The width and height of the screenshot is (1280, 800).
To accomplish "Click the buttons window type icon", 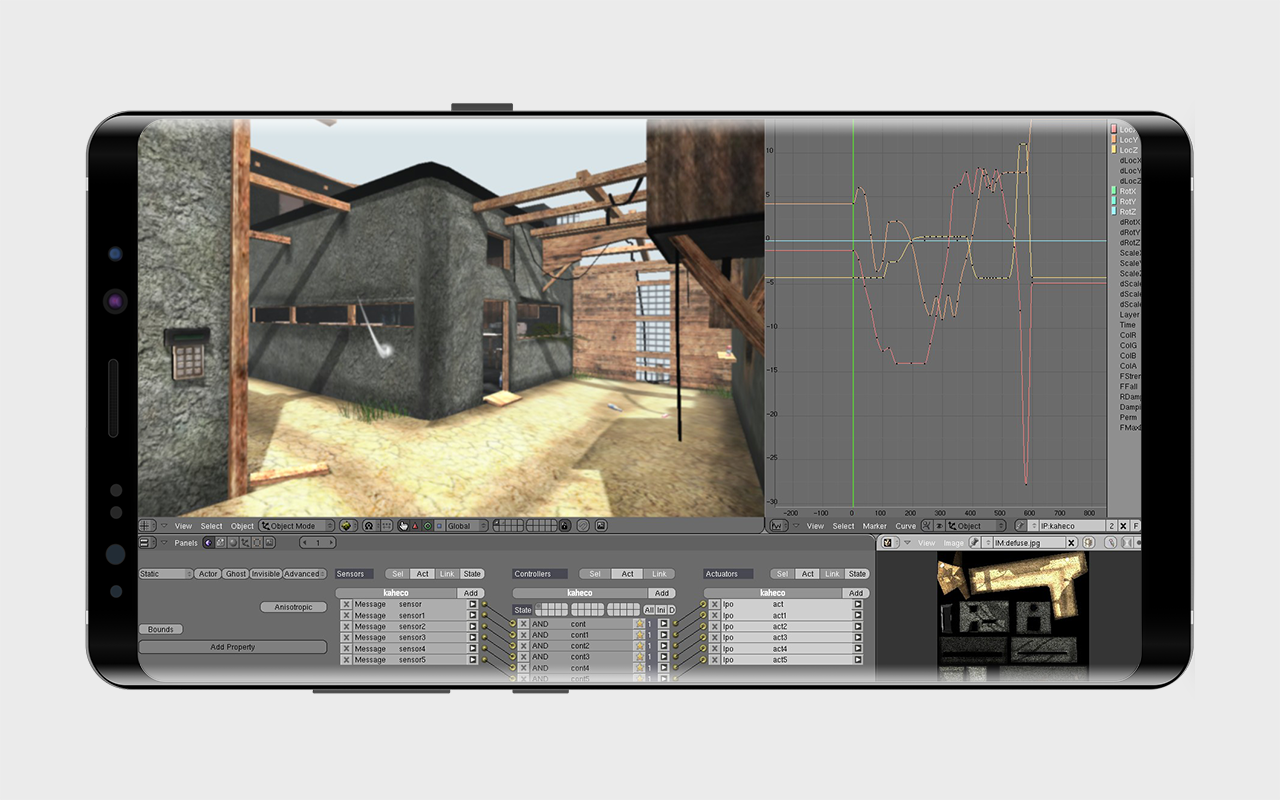I will point(146,543).
